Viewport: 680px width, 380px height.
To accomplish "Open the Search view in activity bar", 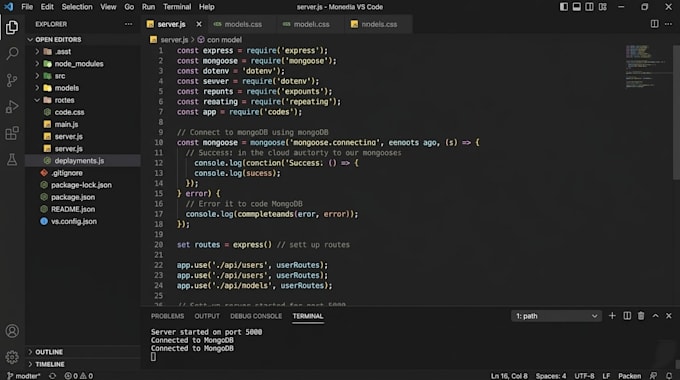I will [x=12, y=54].
